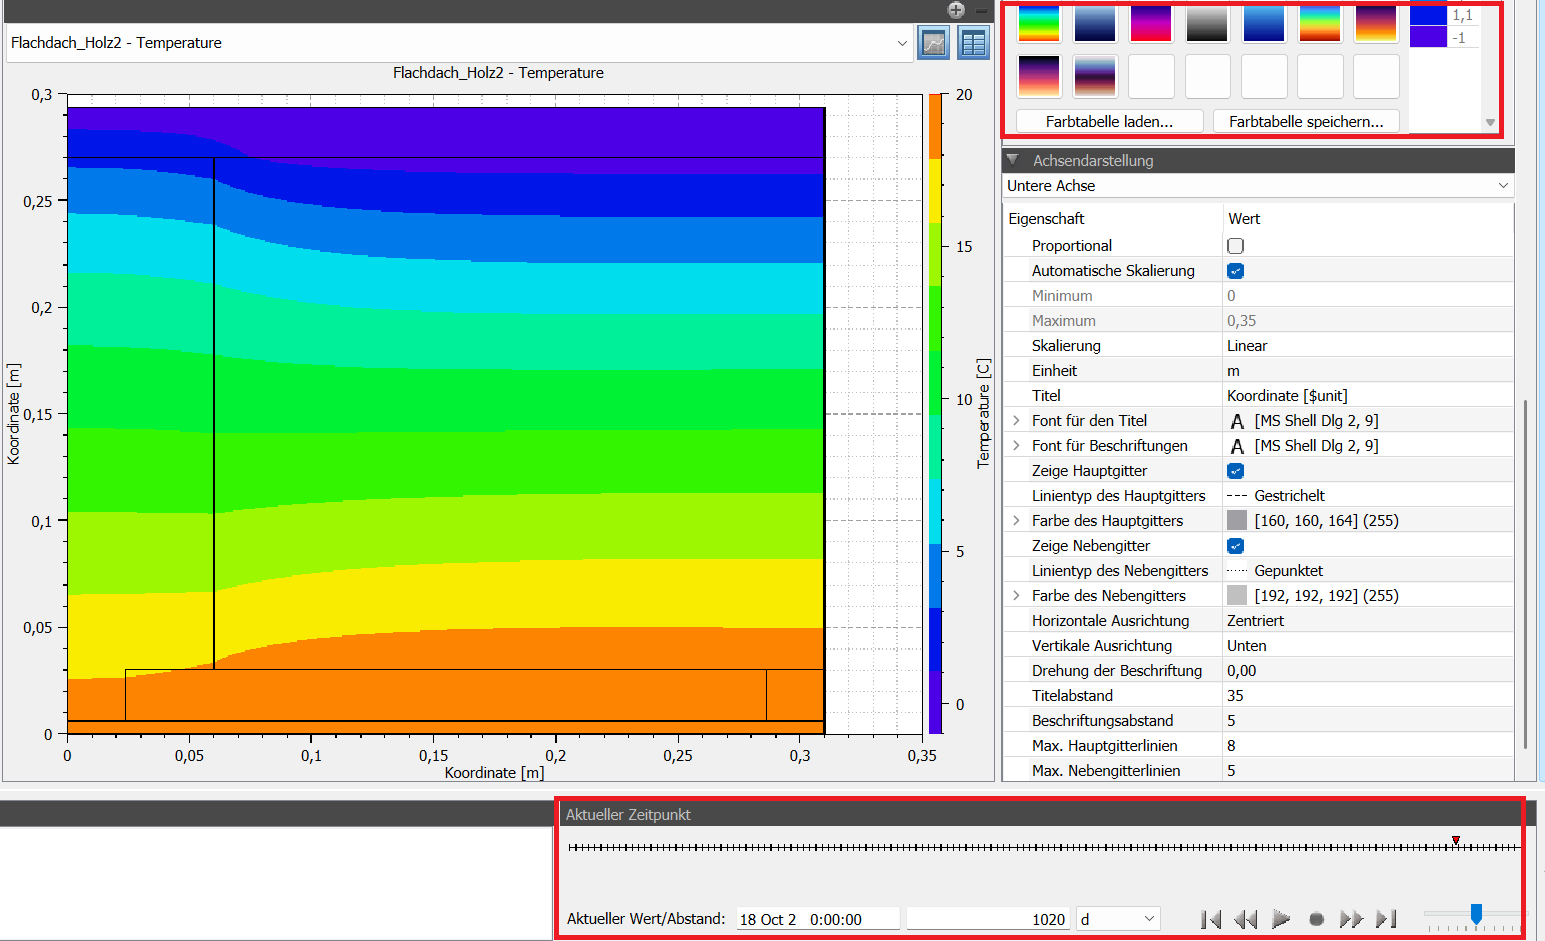
Task: Click the down arrow in the color value list
Action: [1490, 123]
